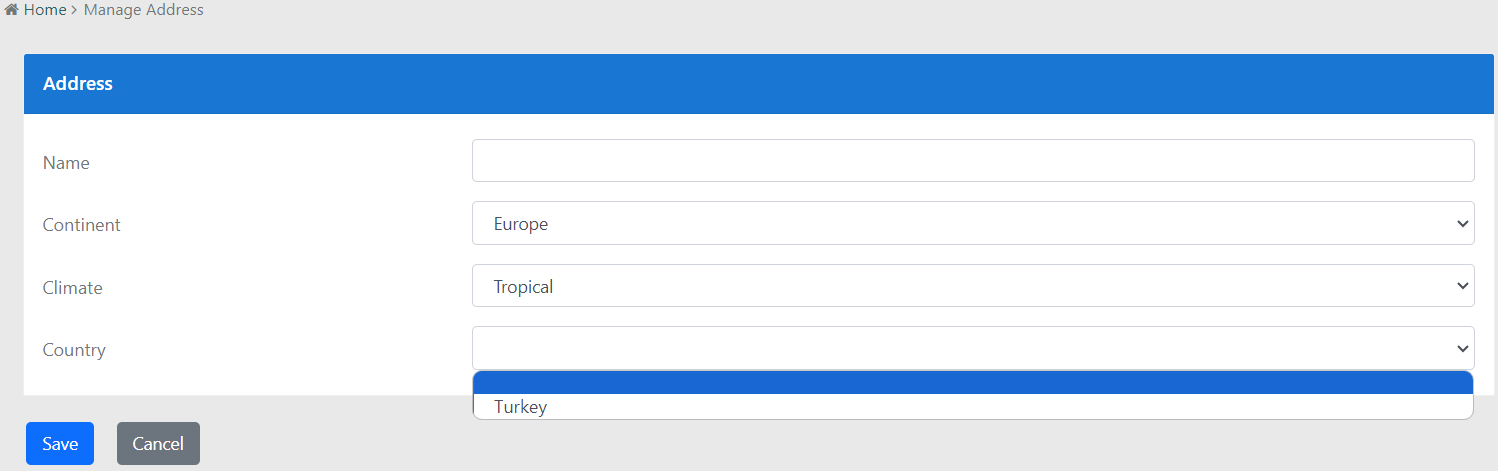Image resolution: width=1498 pixels, height=471 pixels.
Task: Click the Manage Address breadcrumb text
Action: coord(143,10)
